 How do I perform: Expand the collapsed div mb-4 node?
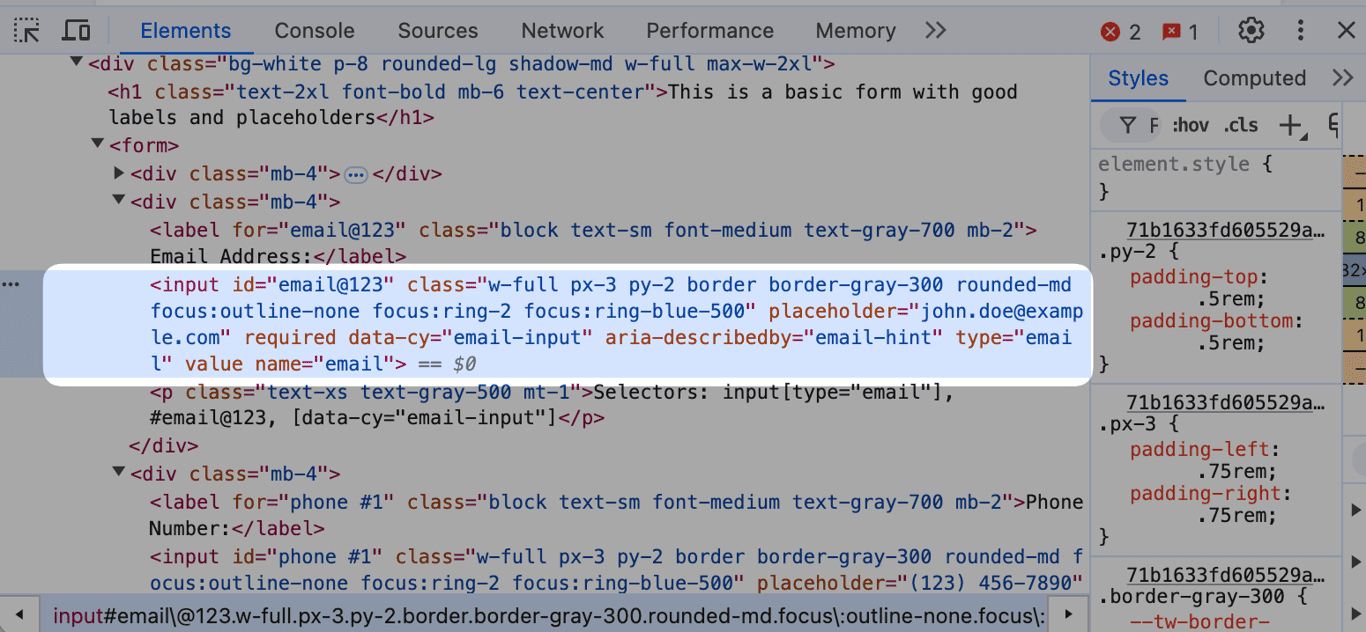coord(118,173)
